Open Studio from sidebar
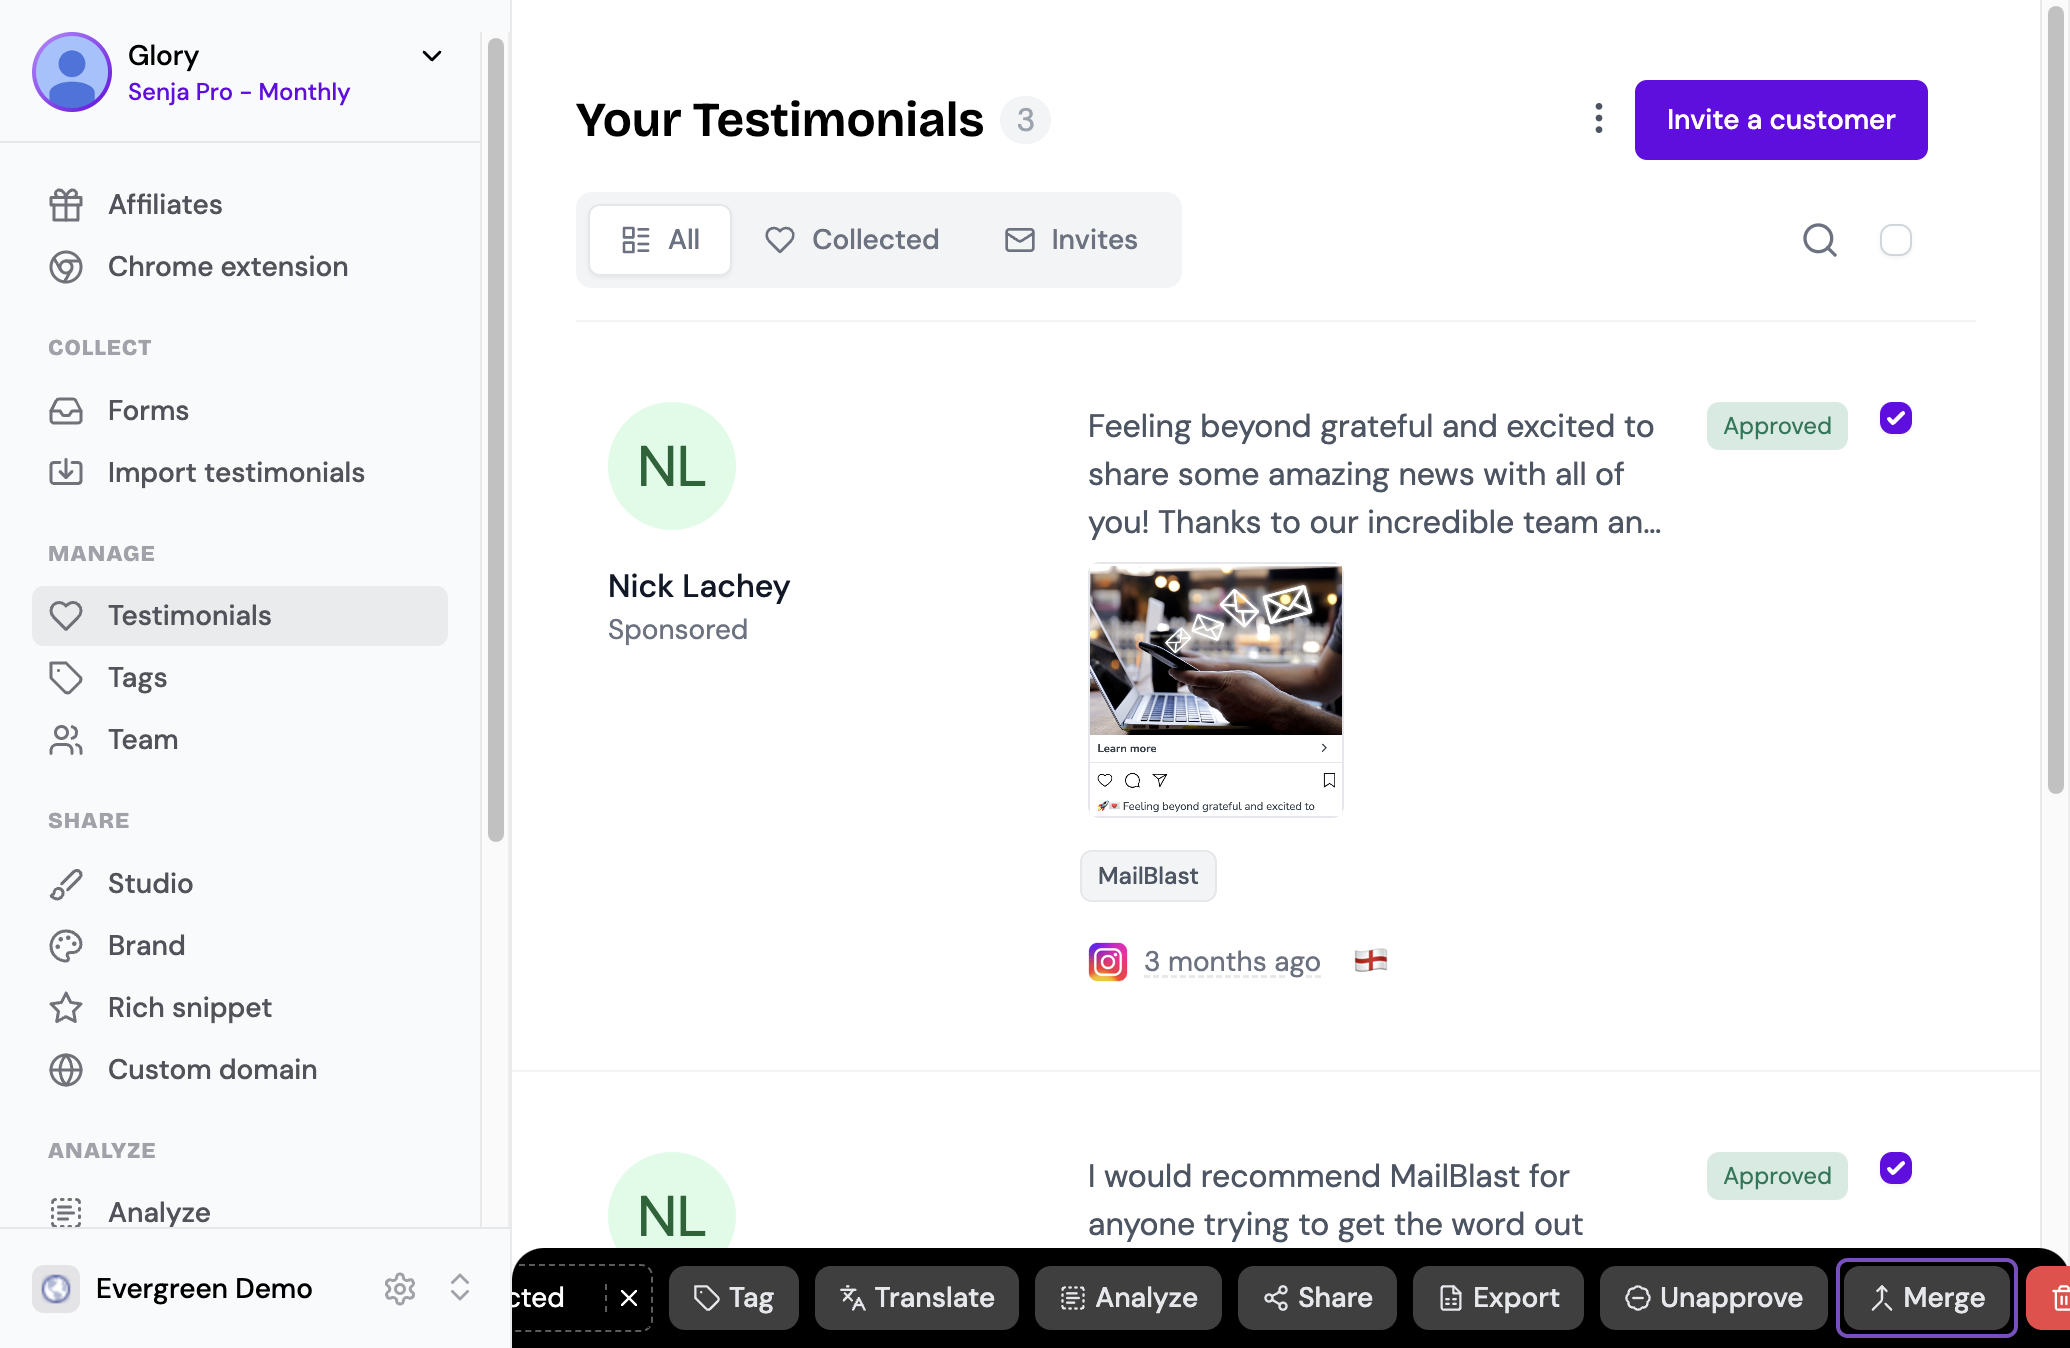This screenshot has width=2070, height=1348. click(239, 883)
